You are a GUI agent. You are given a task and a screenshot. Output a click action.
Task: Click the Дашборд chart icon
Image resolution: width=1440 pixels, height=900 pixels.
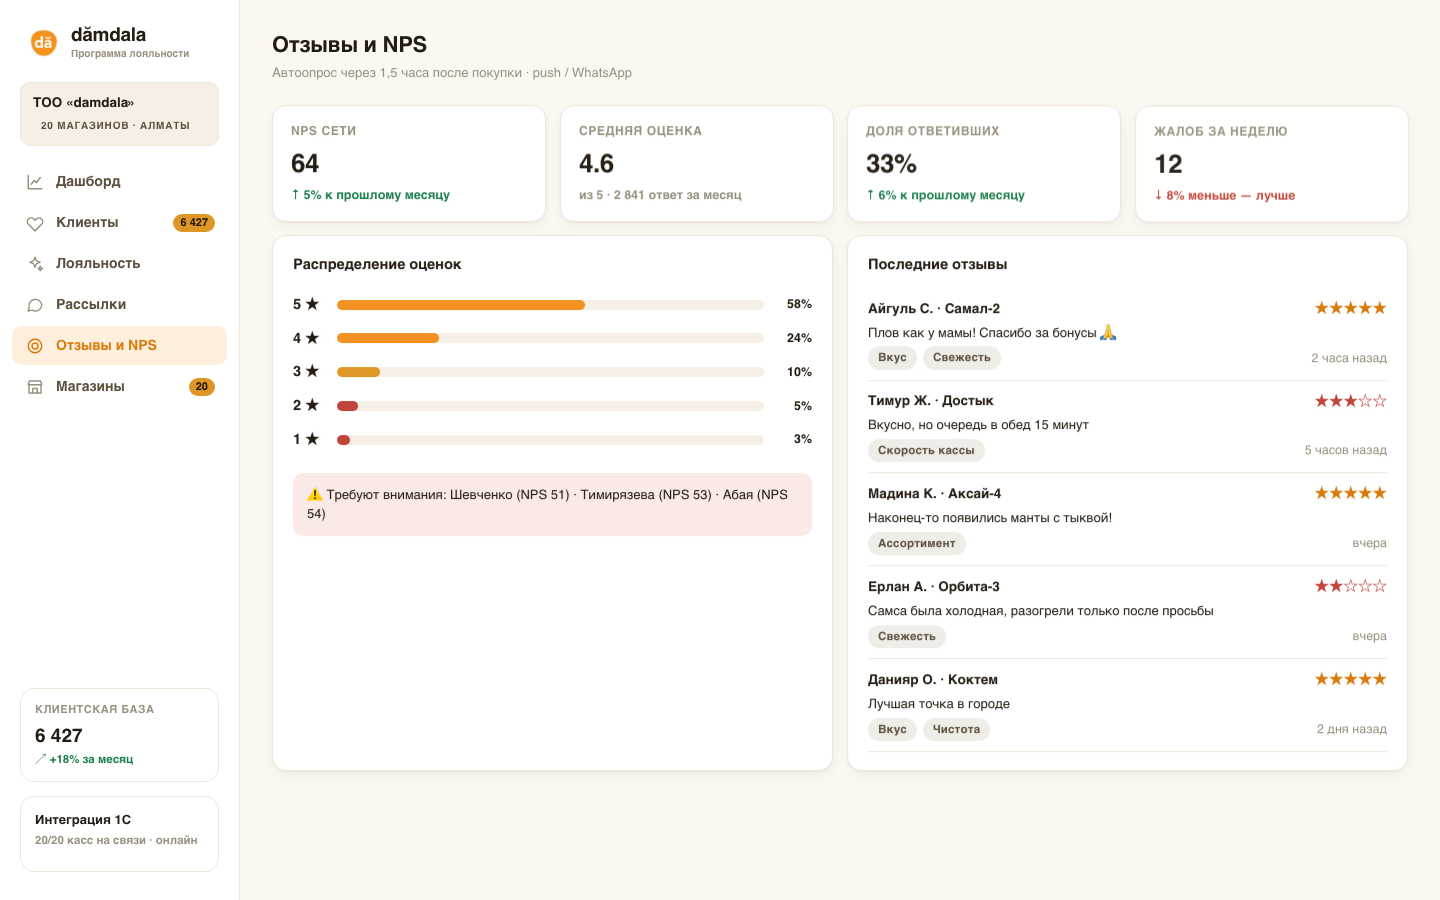pos(35,181)
